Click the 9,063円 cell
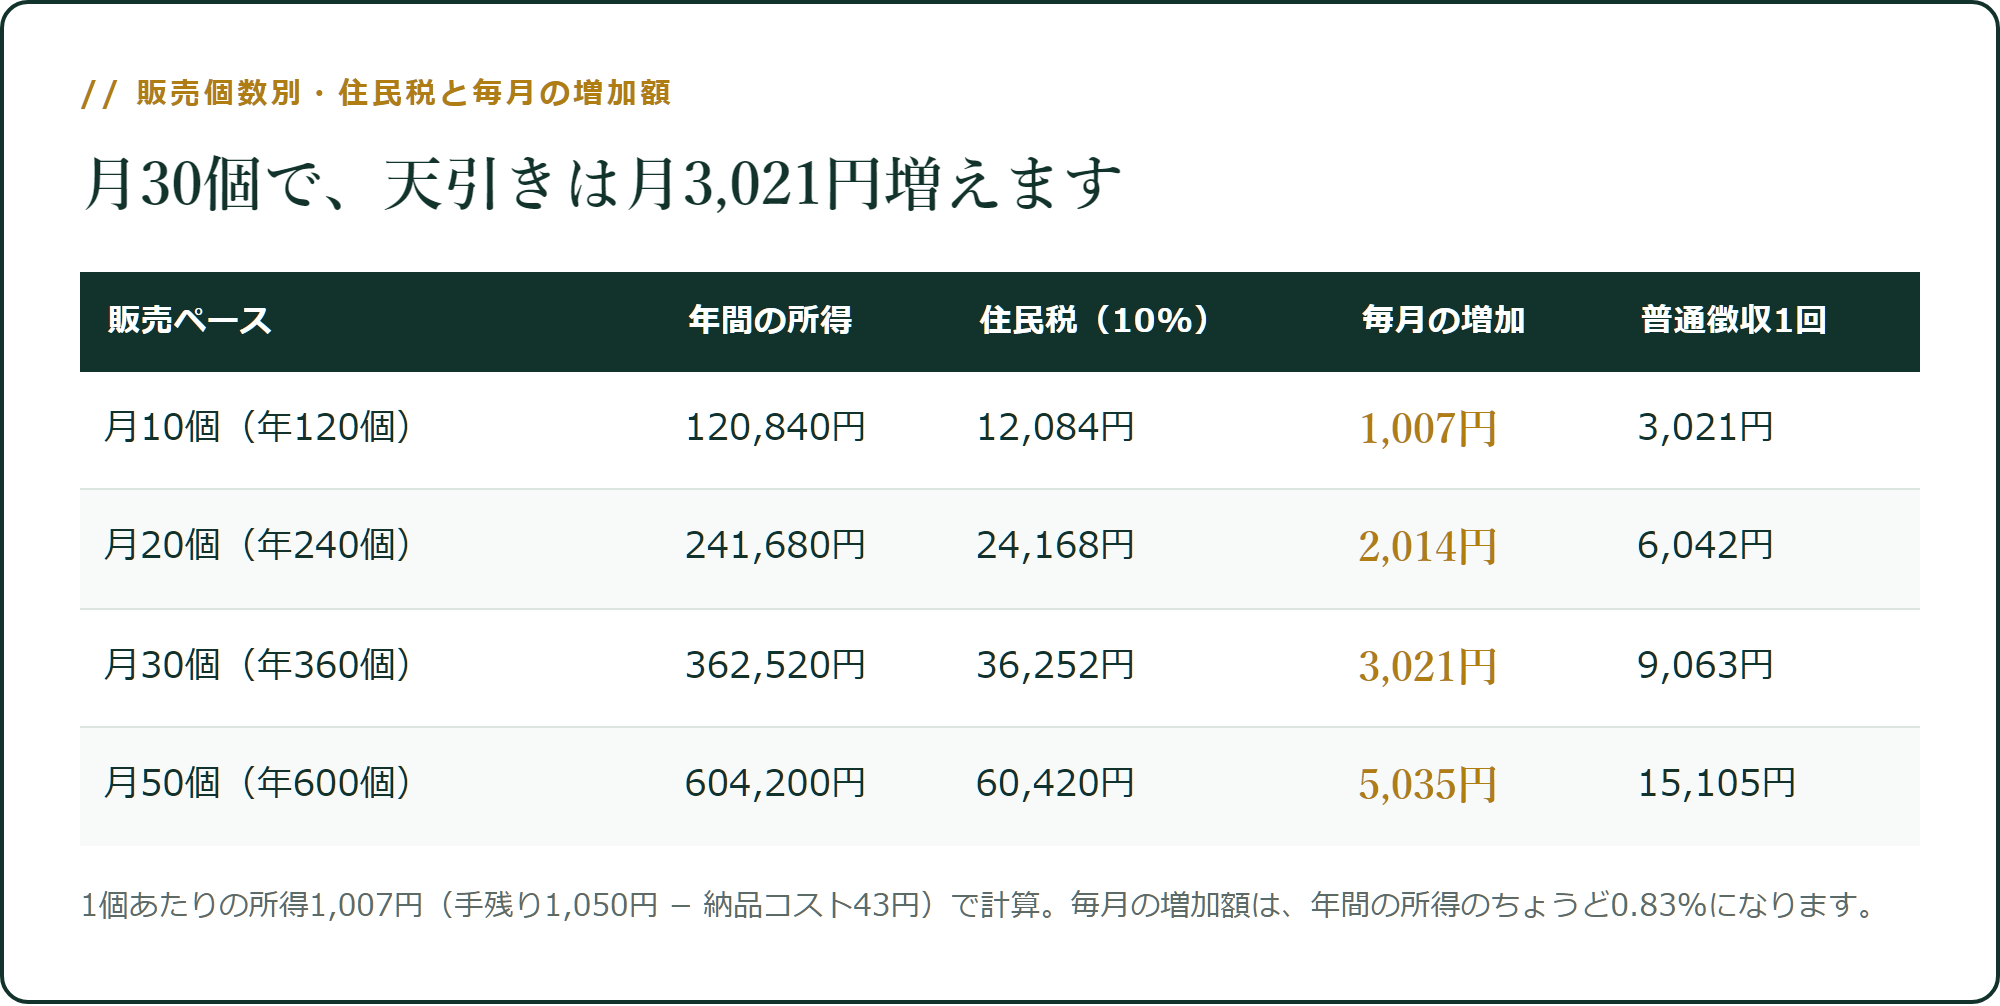This screenshot has height=1006, width=2000. 1705,665
